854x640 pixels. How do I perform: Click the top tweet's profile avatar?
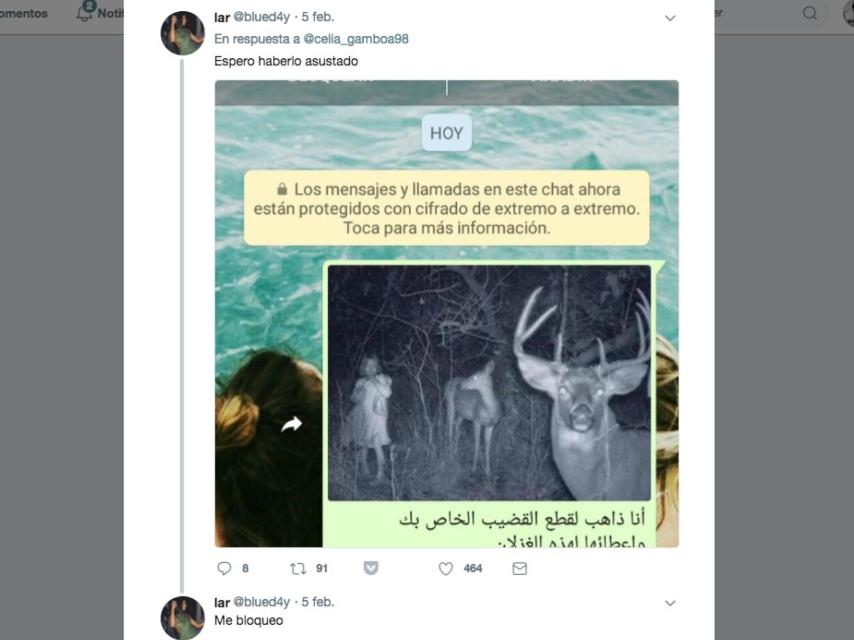click(182, 33)
